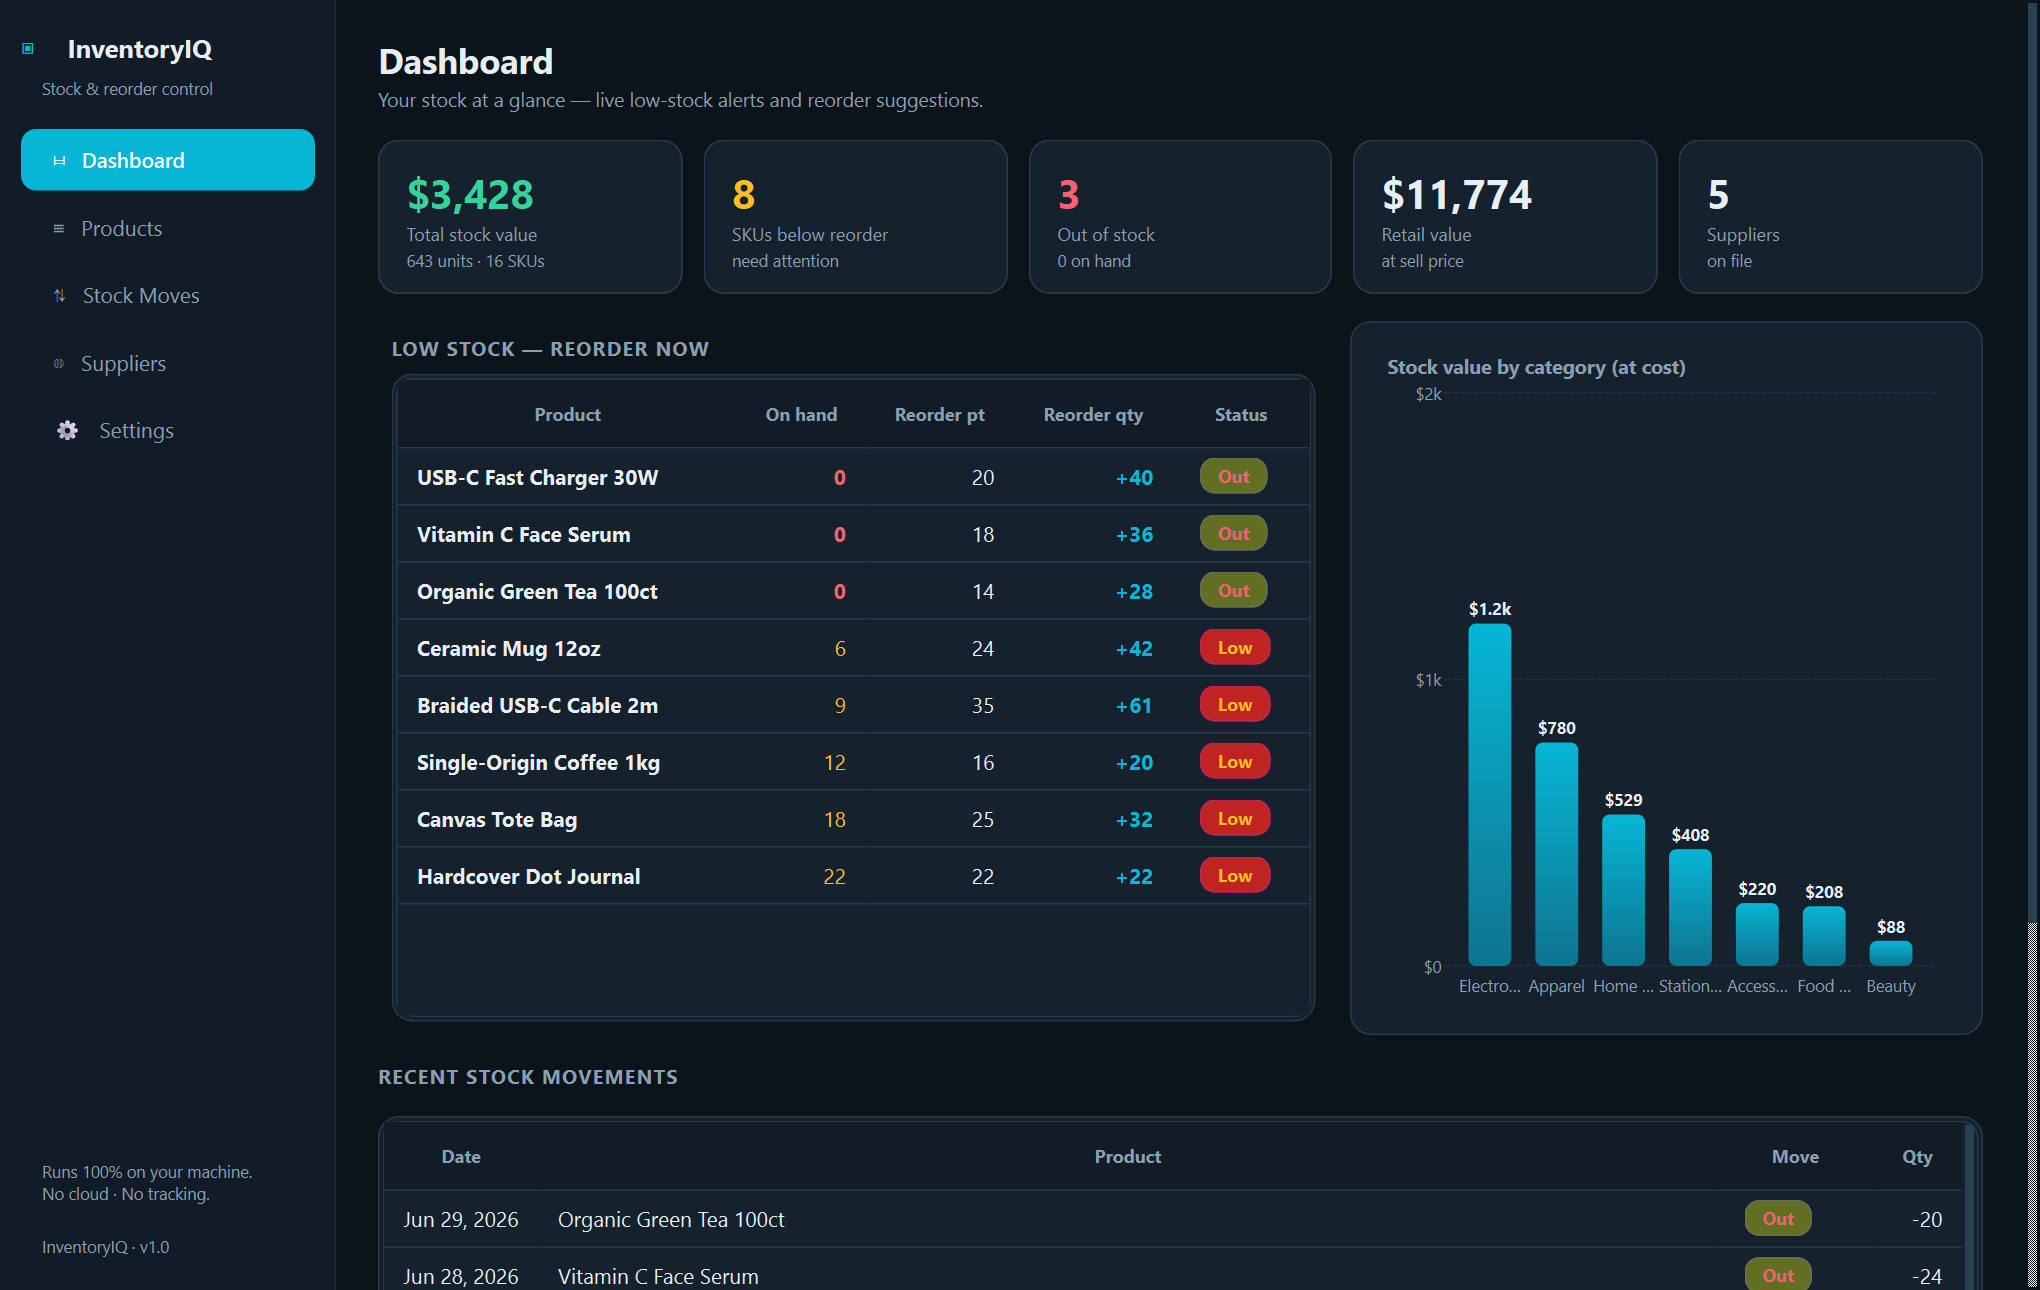Go to Stock Moves section
The width and height of the screenshot is (2040, 1290).
[168, 296]
